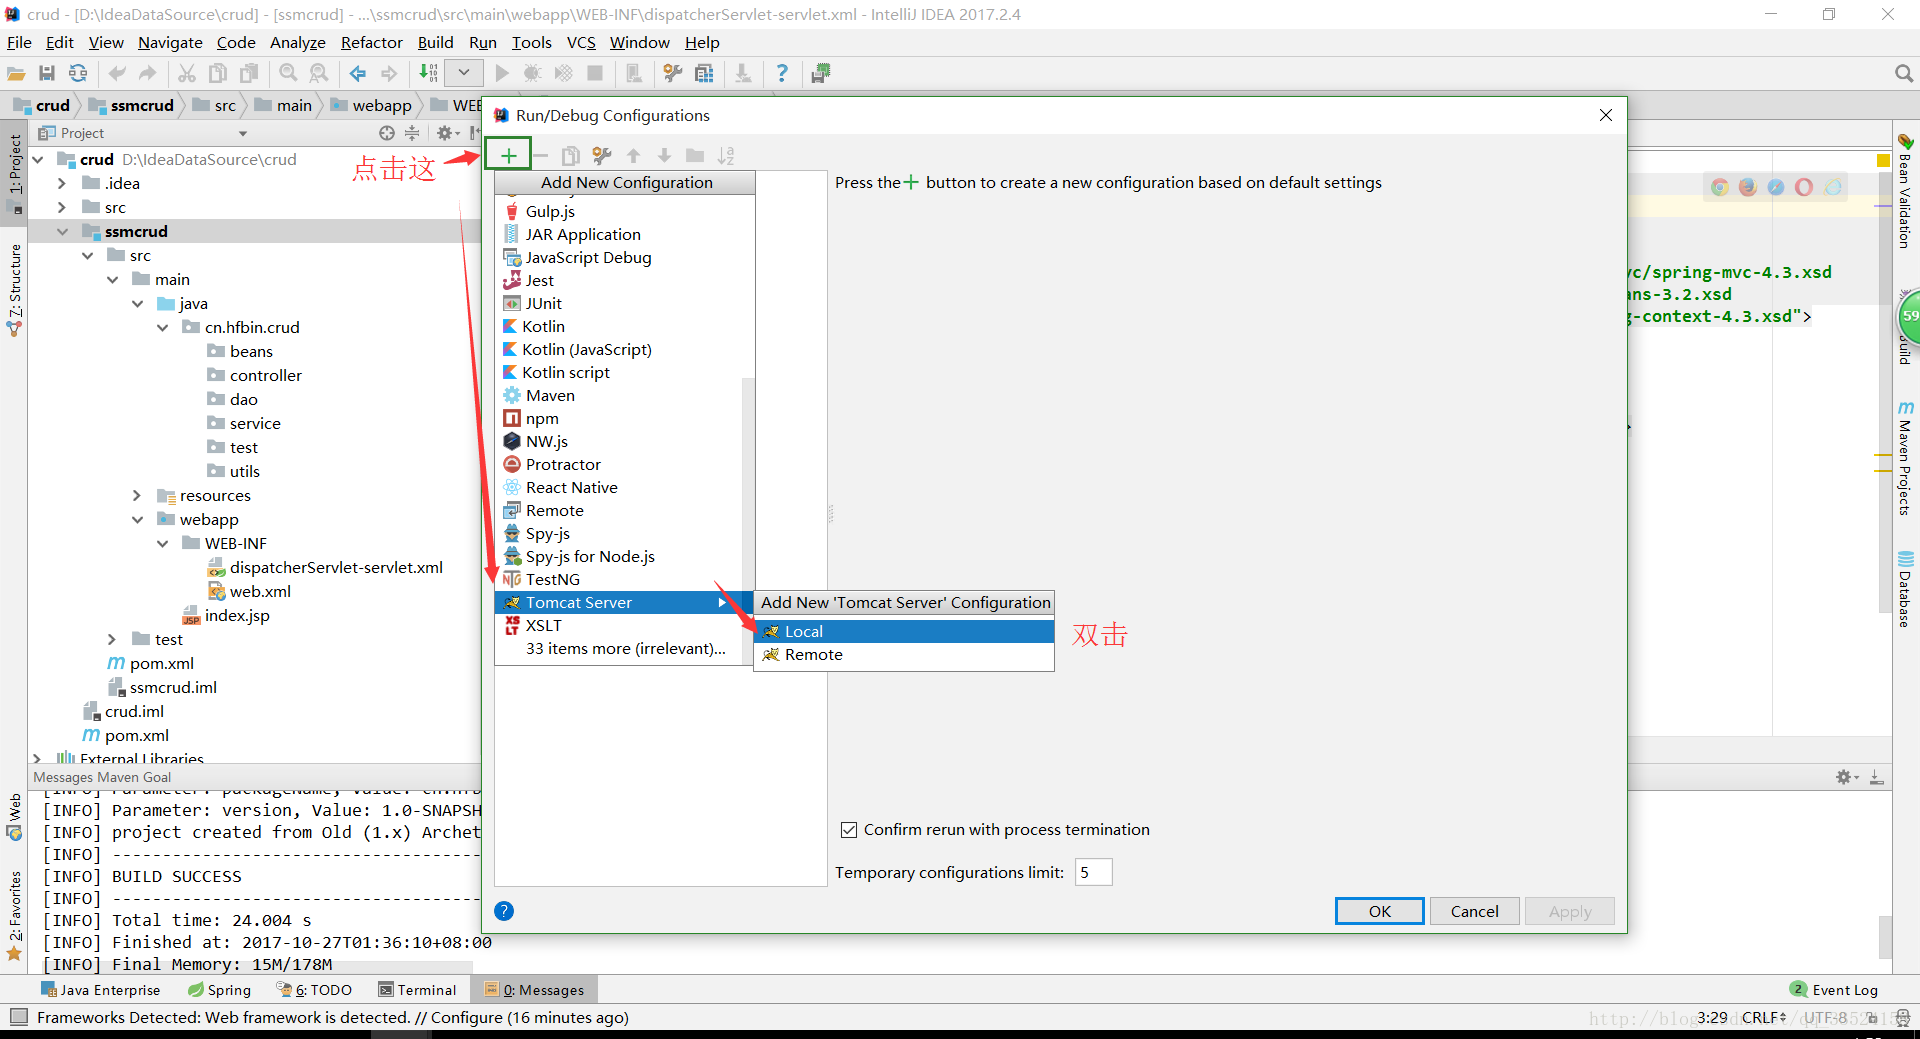
Task: Click the Back navigation arrow
Action: pyautogui.click(x=358, y=73)
